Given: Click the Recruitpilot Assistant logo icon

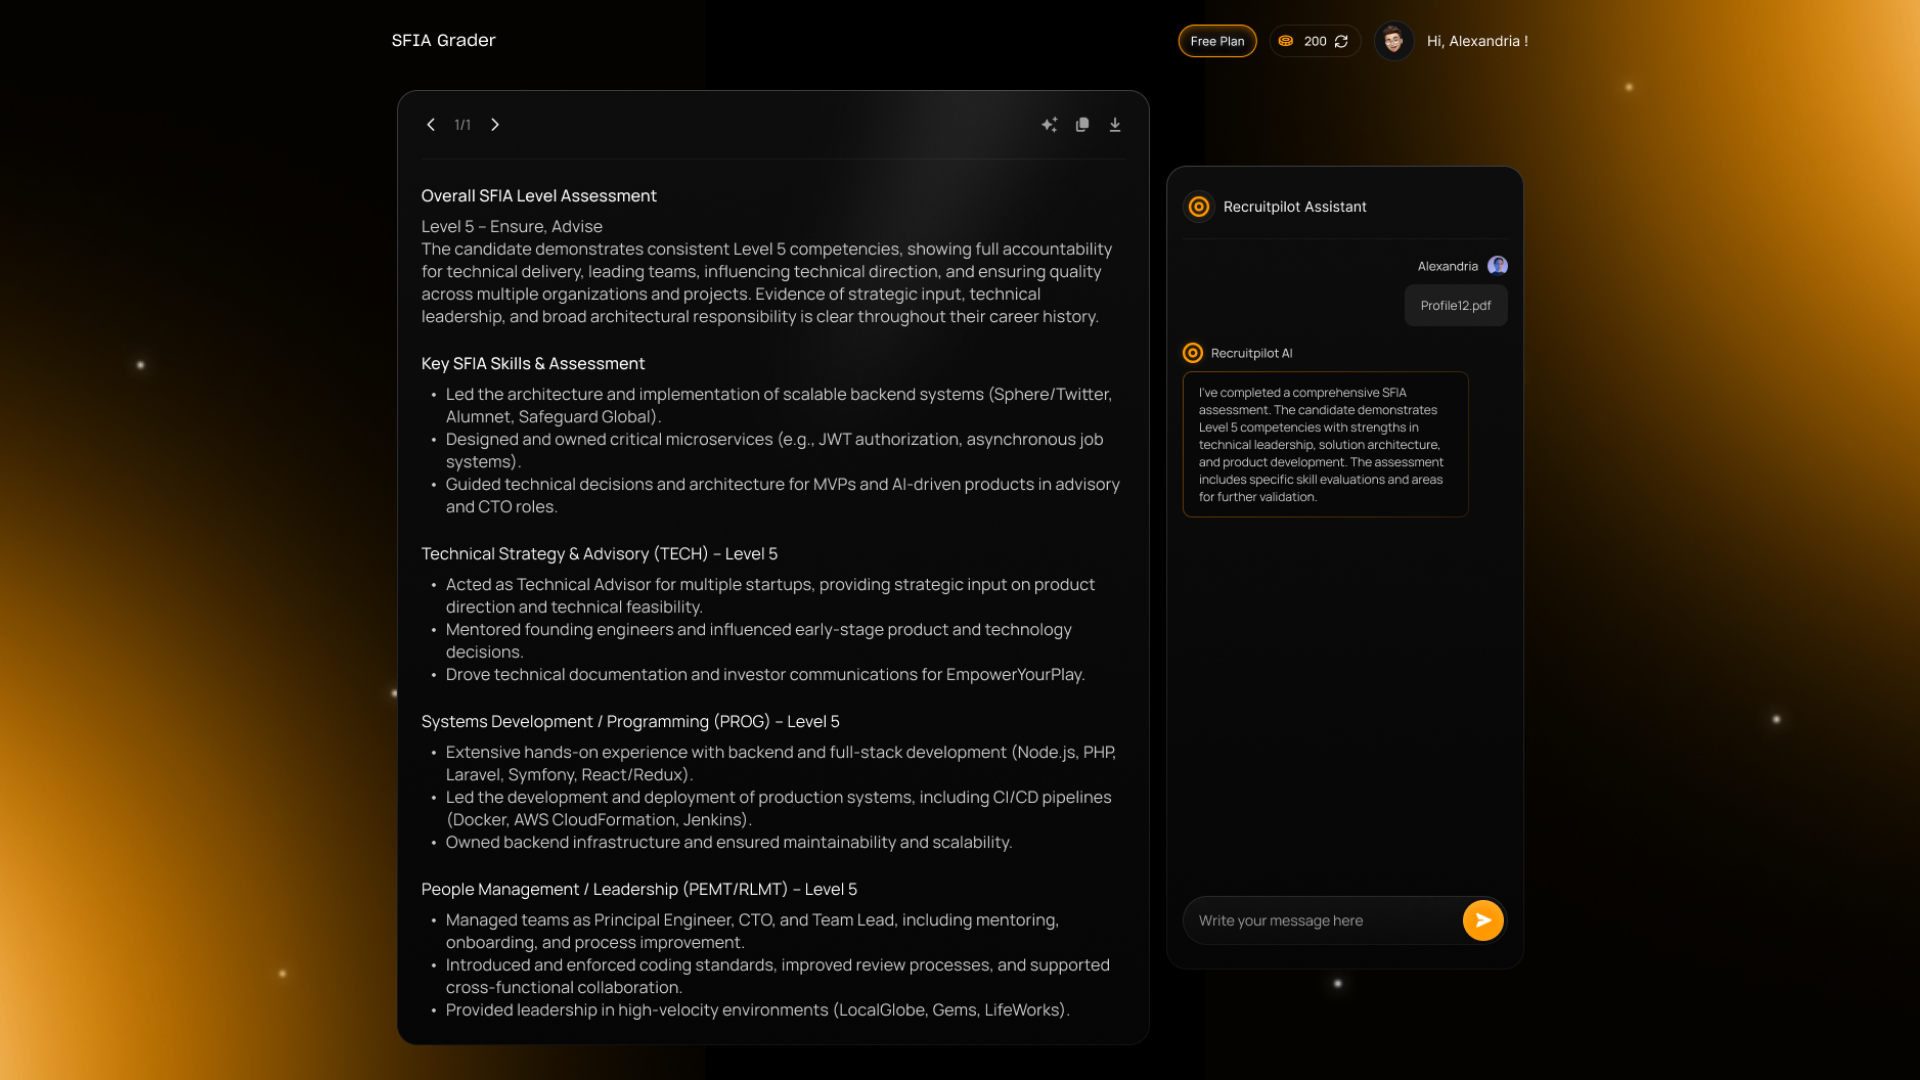Looking at the screenshot, I should coord(1198,207).
